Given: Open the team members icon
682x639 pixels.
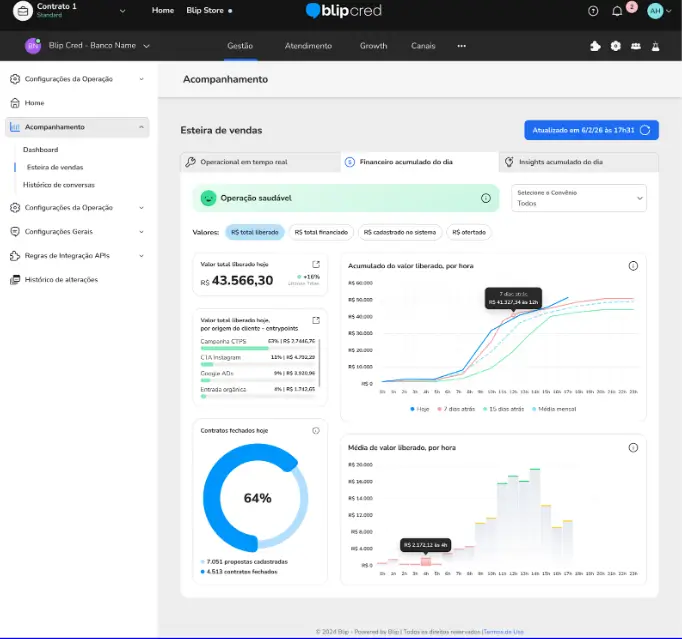Looking at the screenshot, I should pyautogui.click(x=636, y=46).
